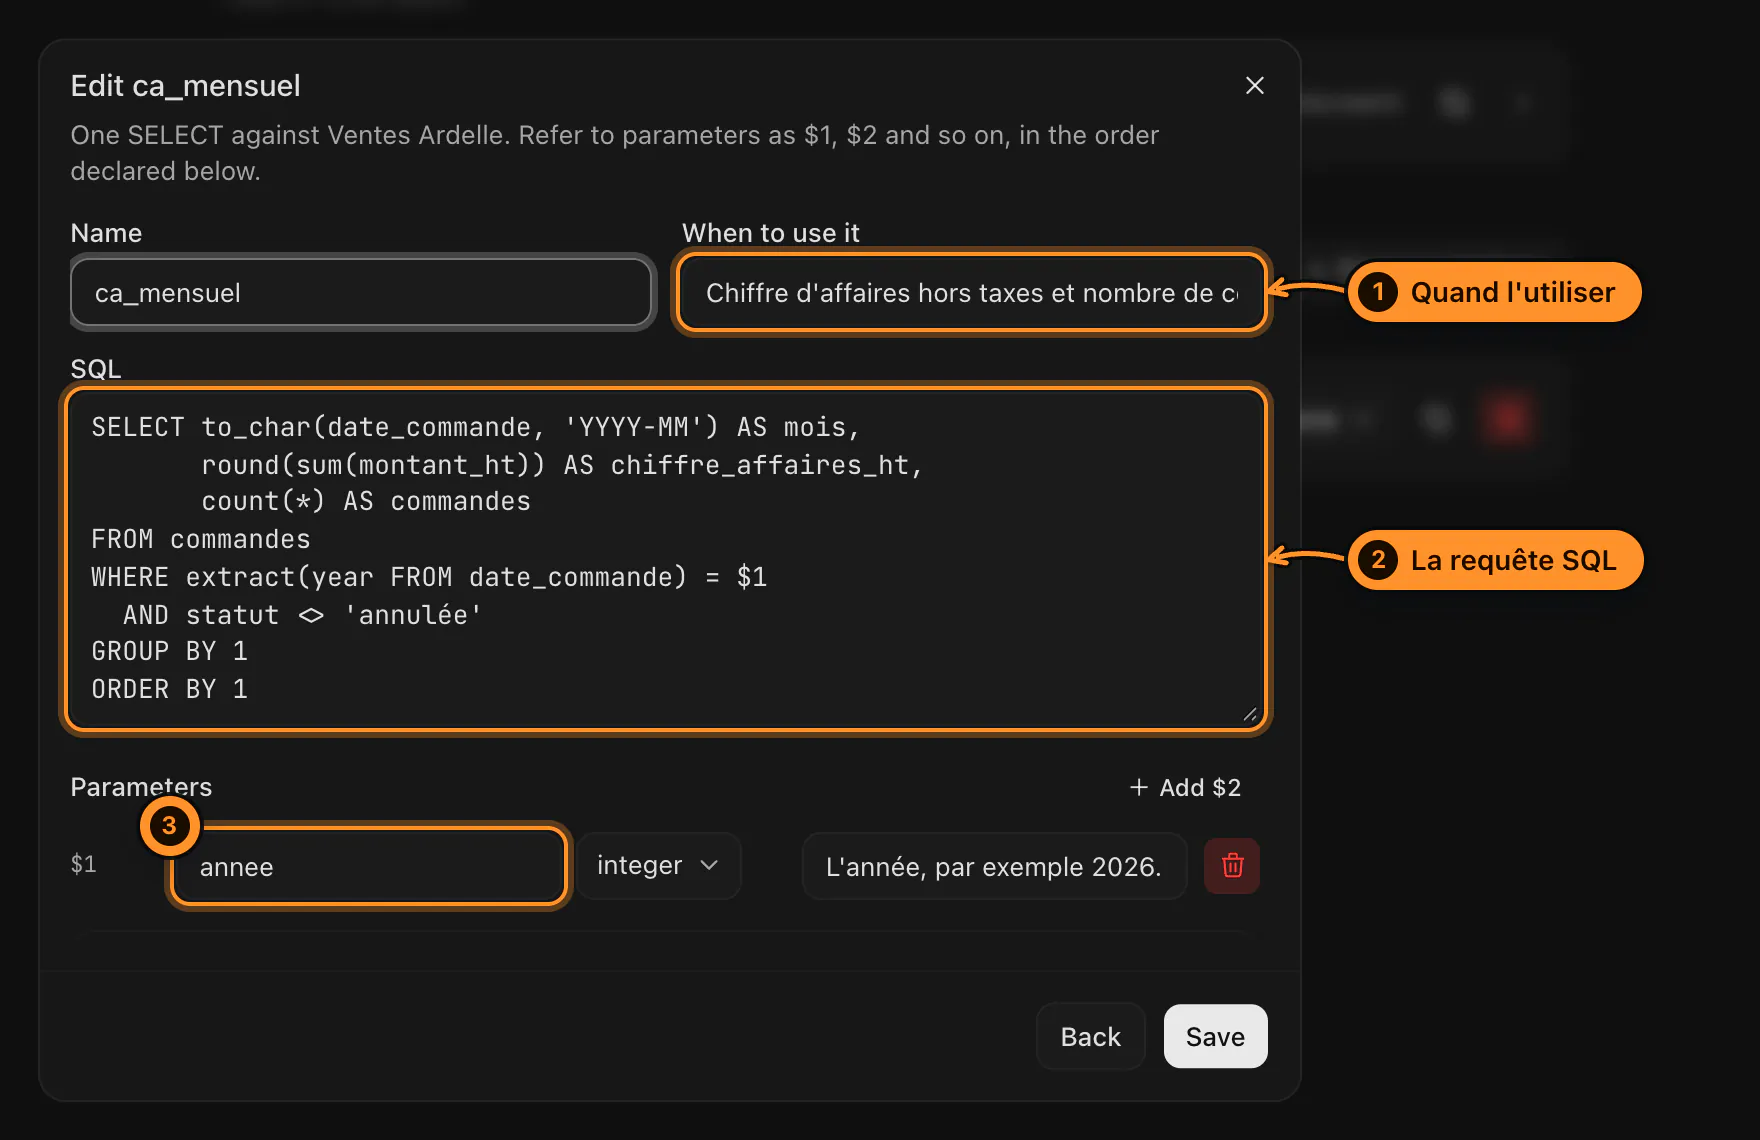Click the dialog title Edit ca_mensuel
Viewport: 1760px width, 1140px height.
coord(185,86)
